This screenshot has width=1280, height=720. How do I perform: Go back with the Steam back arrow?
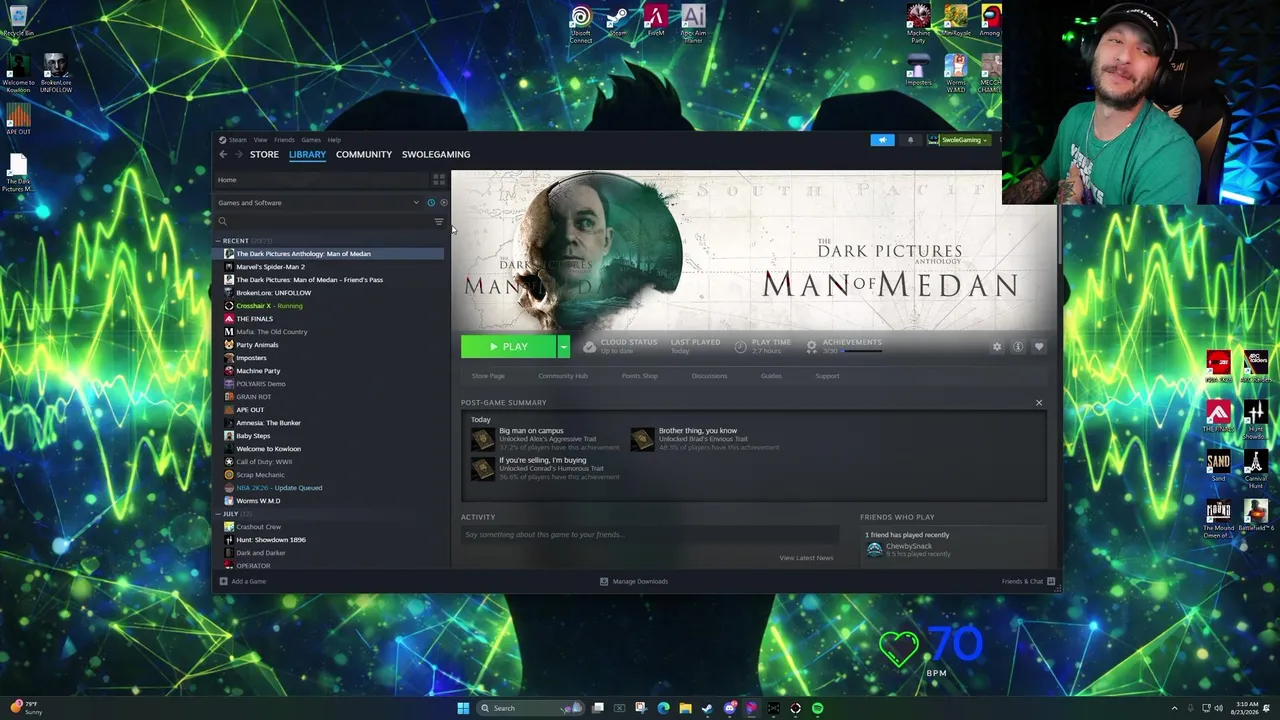(x=223, y=154)
